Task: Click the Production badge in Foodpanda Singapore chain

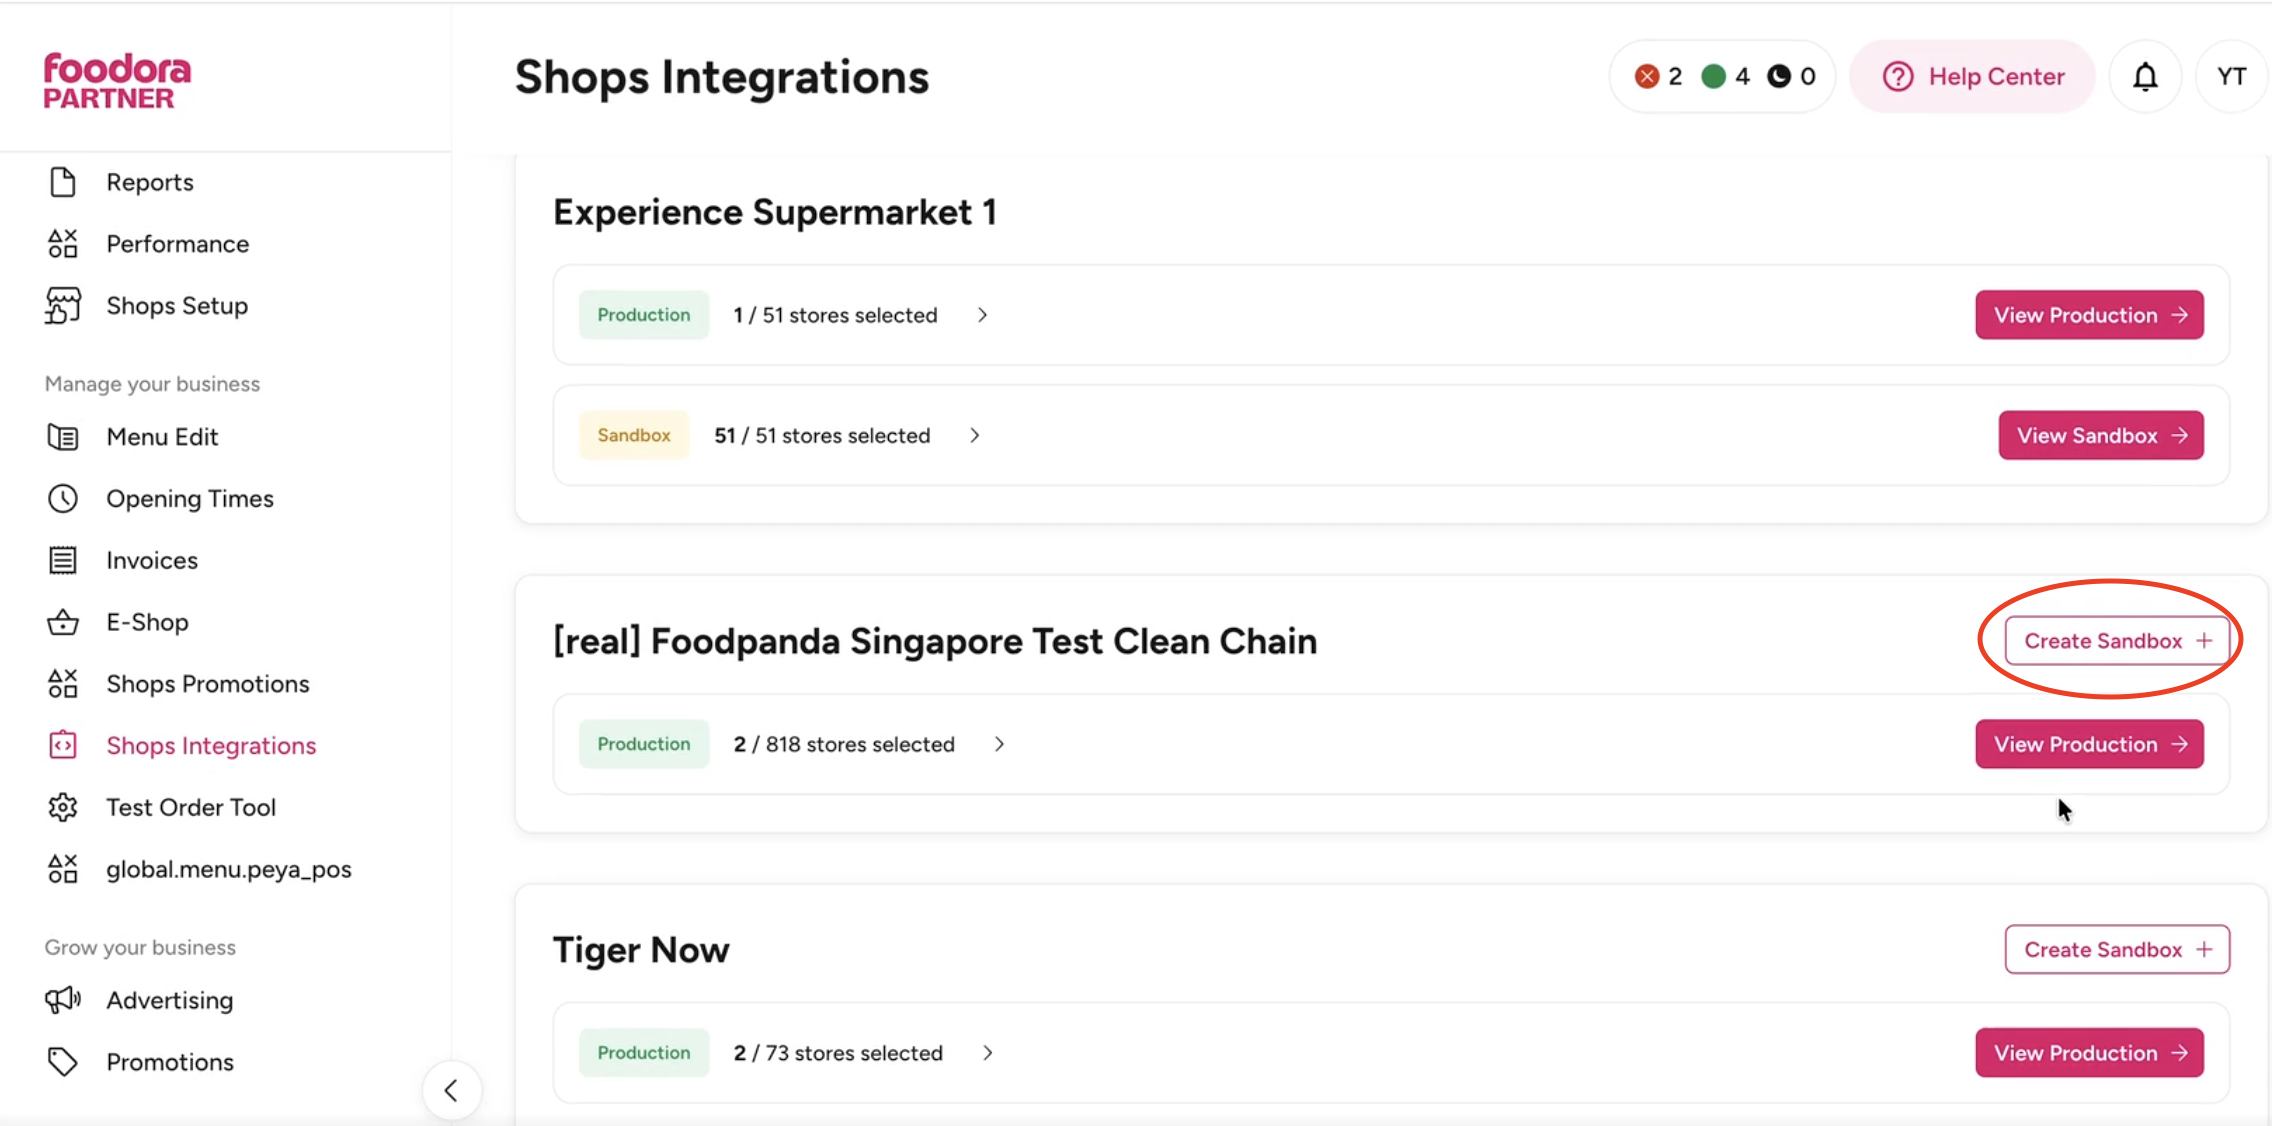Action: coord(644,744)
